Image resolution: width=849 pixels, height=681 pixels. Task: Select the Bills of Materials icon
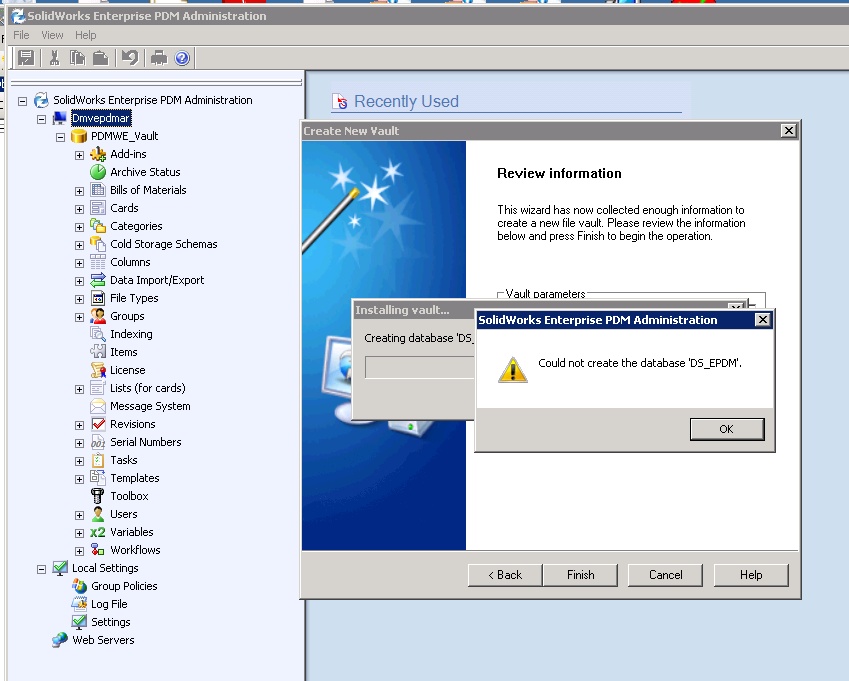coord(98,190)
